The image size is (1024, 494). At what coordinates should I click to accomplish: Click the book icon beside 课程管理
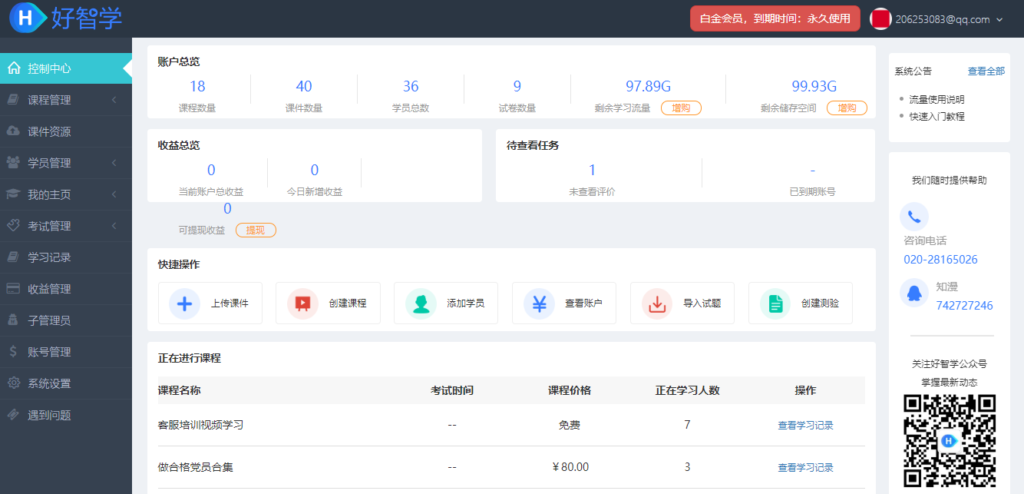click(x=12, y=100)
